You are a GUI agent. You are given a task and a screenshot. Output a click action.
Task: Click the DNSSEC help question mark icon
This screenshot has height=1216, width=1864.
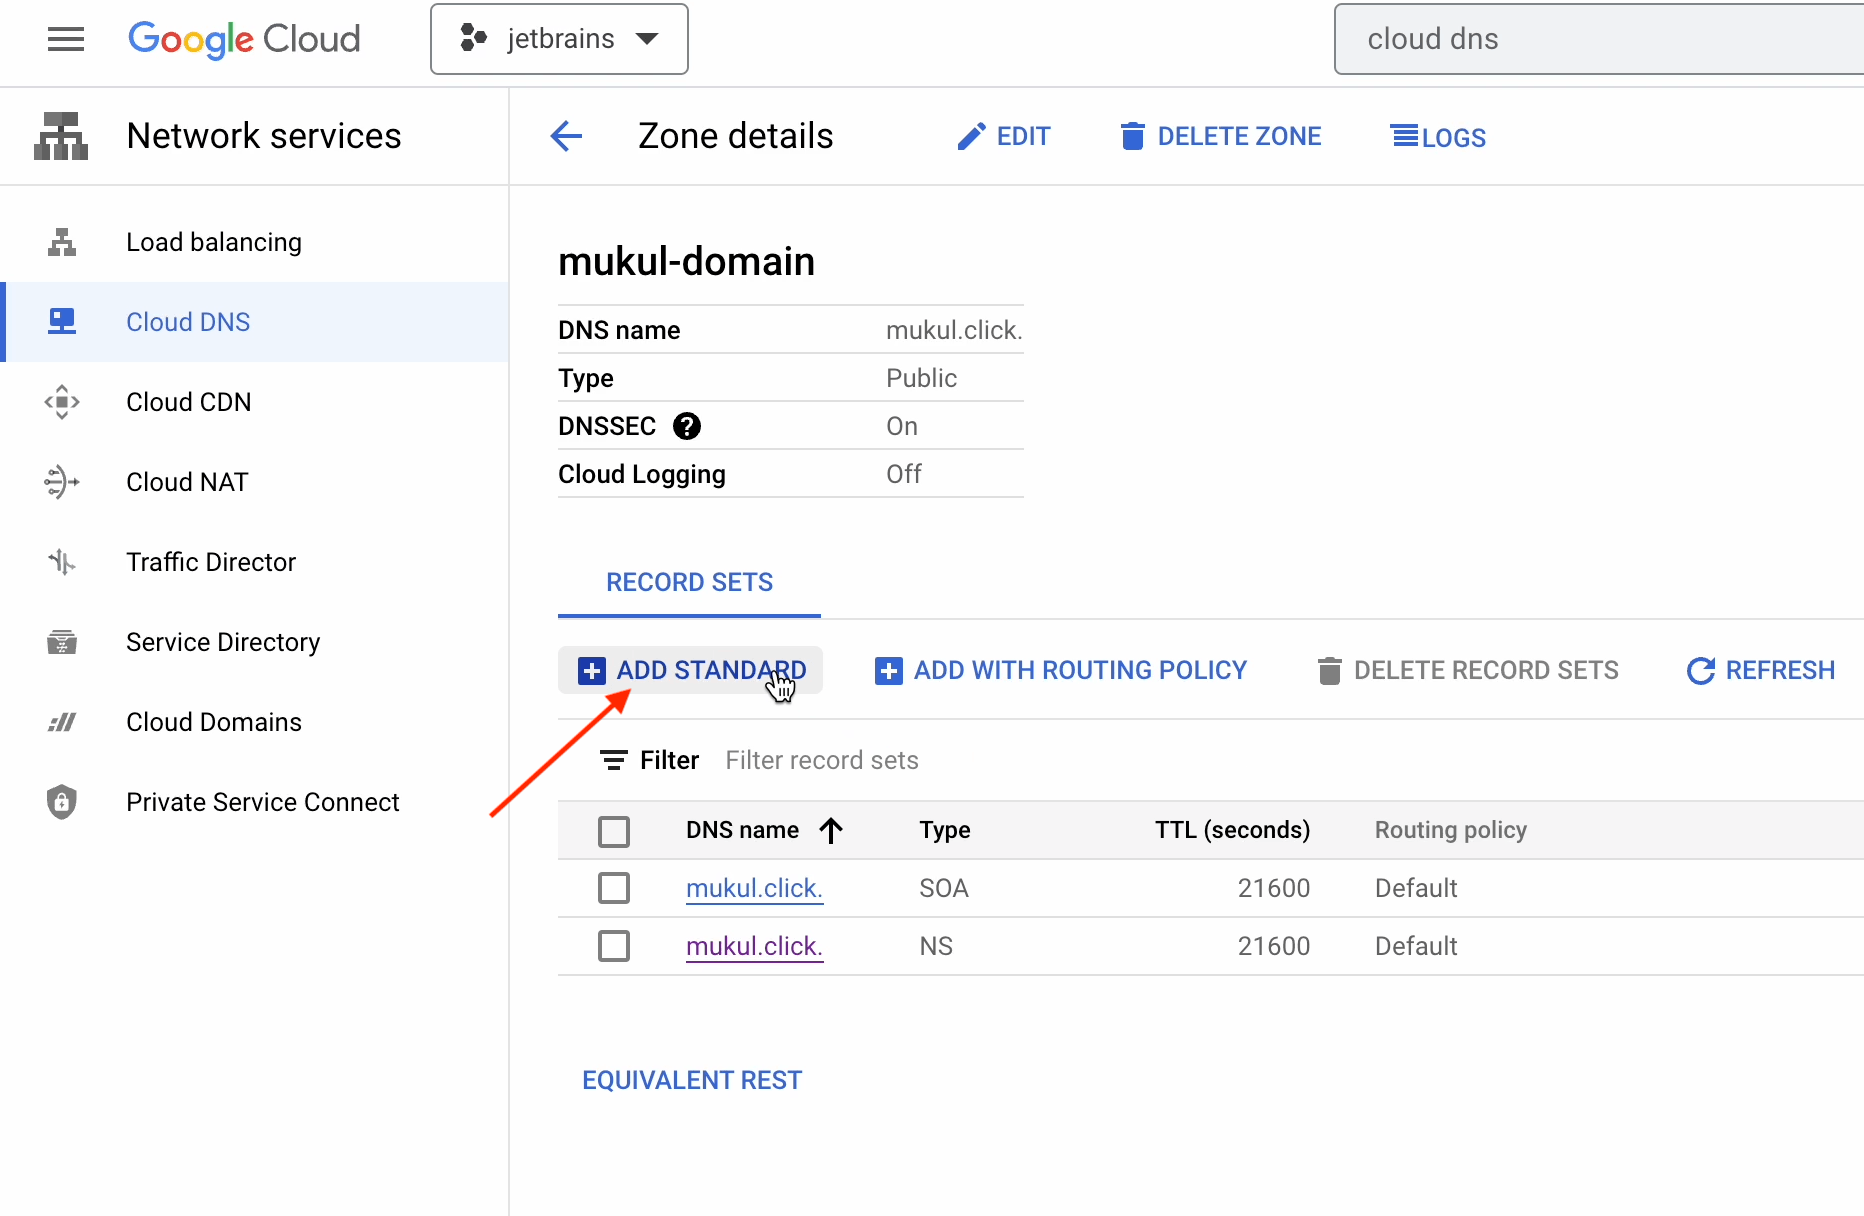[686, 426]
